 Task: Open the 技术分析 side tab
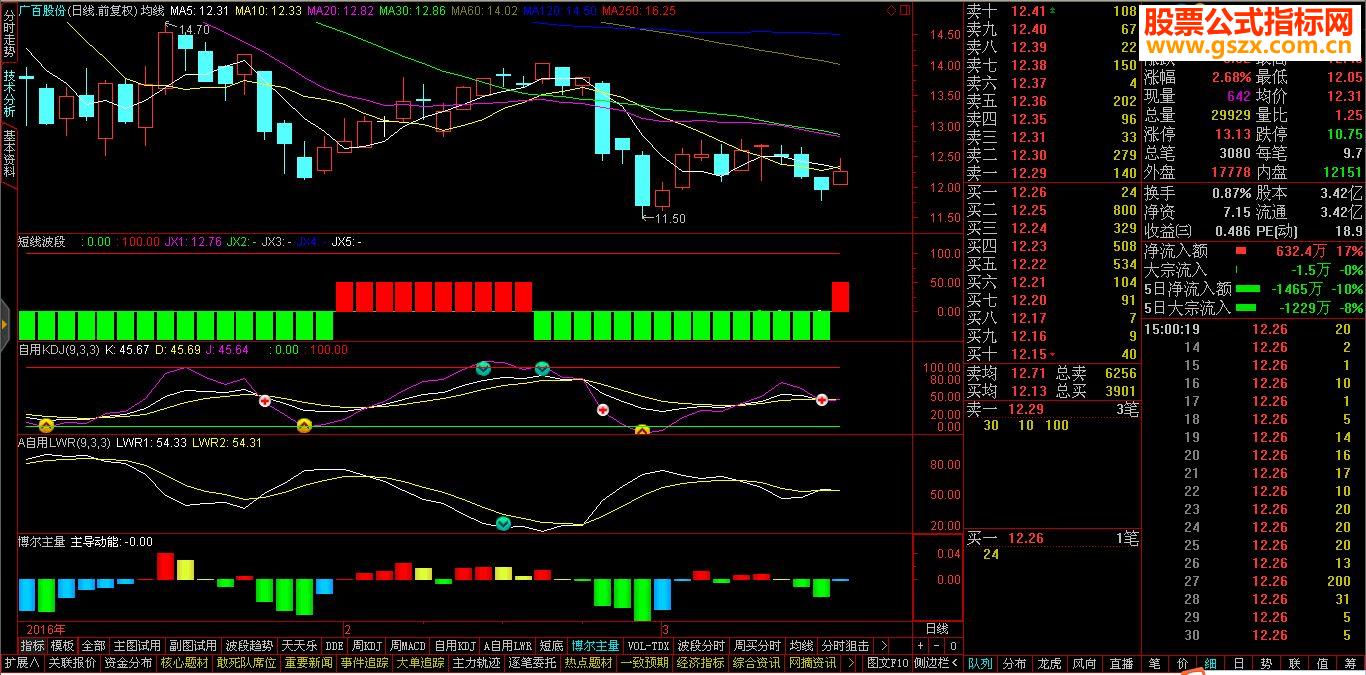pos(9,94)
